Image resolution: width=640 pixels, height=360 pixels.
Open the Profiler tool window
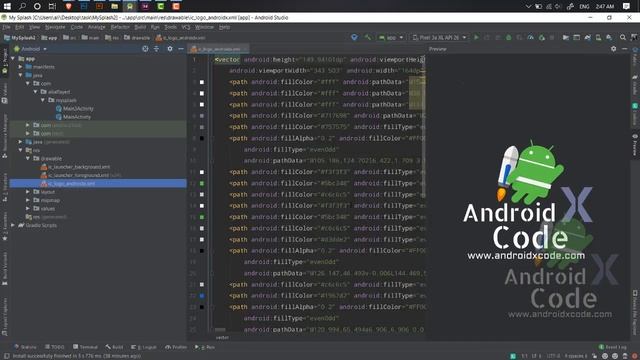pyautogui.click(x=176, y=347)
